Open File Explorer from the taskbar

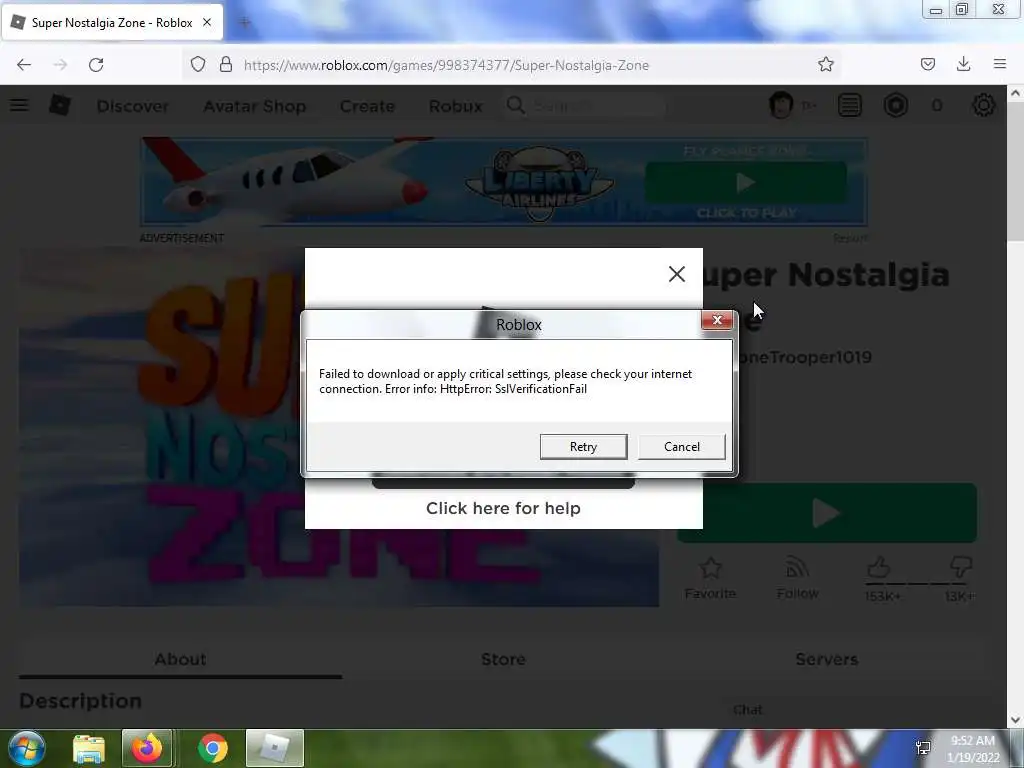(89, 748)
